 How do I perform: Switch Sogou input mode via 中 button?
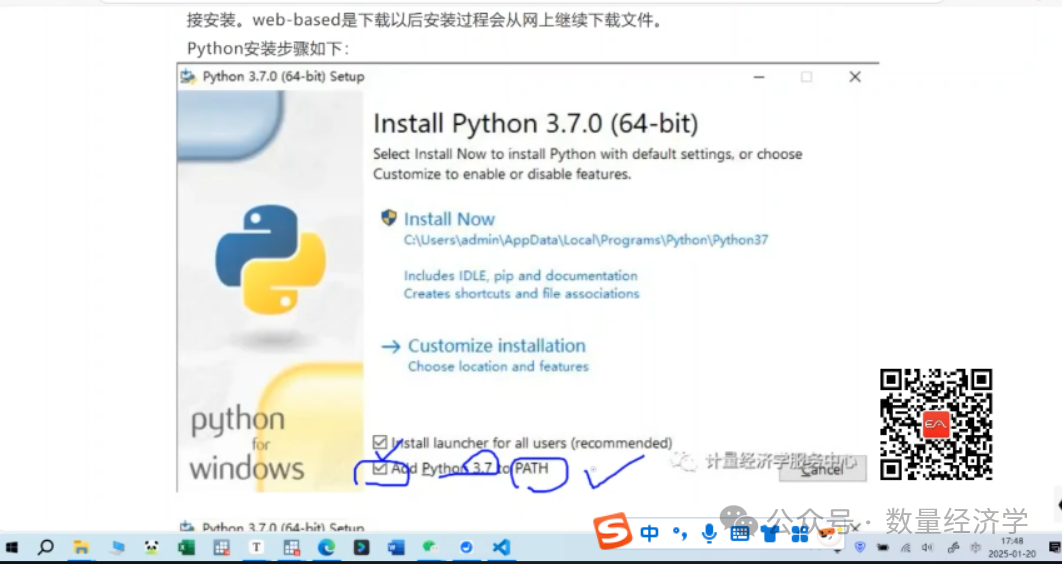[x=650, y=533]
